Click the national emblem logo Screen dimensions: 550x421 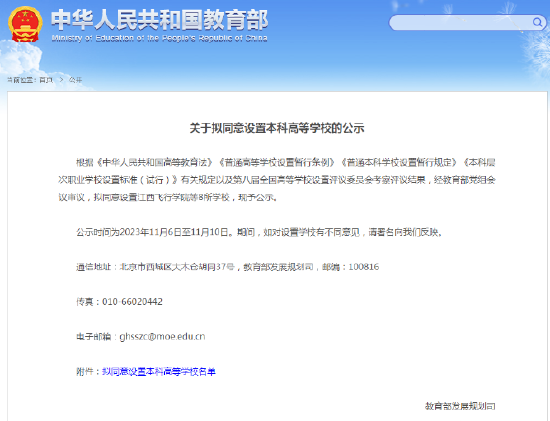click(25, 24)
